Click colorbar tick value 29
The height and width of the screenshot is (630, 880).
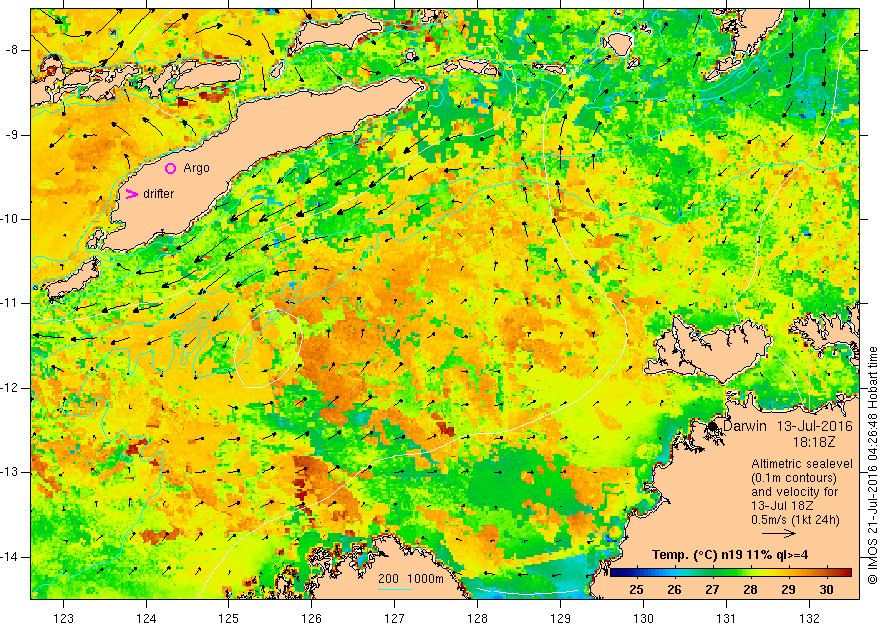coord(789,590)
